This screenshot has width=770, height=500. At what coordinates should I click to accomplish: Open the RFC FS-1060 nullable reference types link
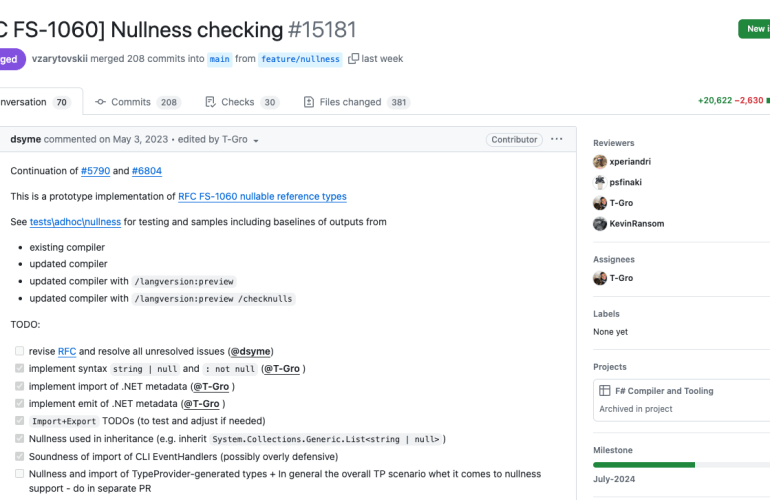tap(262, 196)
